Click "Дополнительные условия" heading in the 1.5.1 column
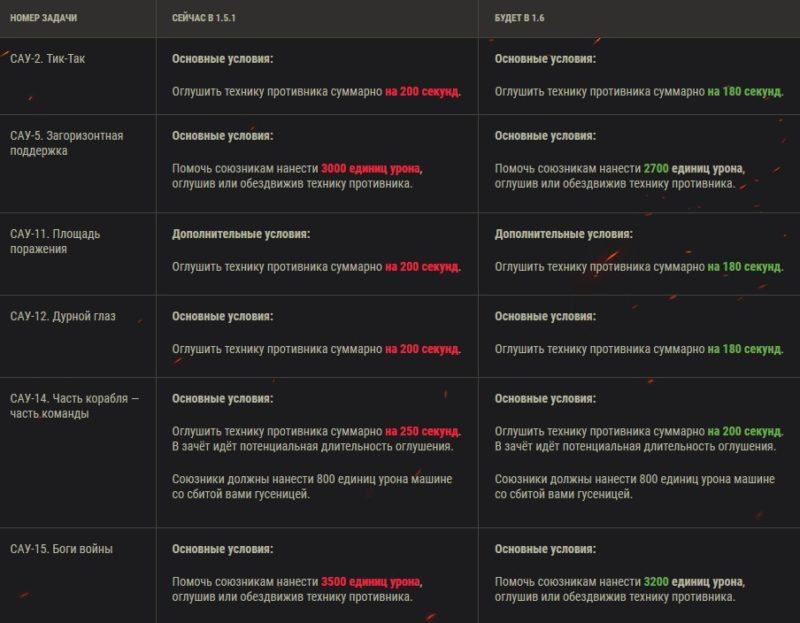This screenshot has height=623, width=800. pos(241,234)
